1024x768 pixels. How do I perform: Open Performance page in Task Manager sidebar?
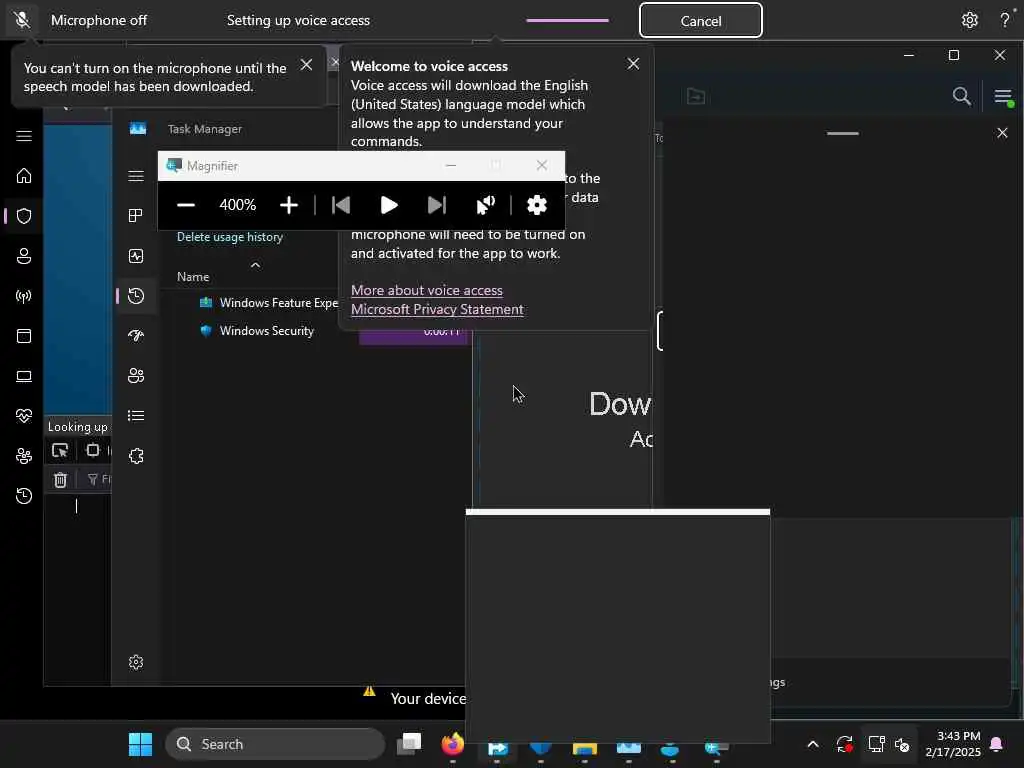click(136, 256)
